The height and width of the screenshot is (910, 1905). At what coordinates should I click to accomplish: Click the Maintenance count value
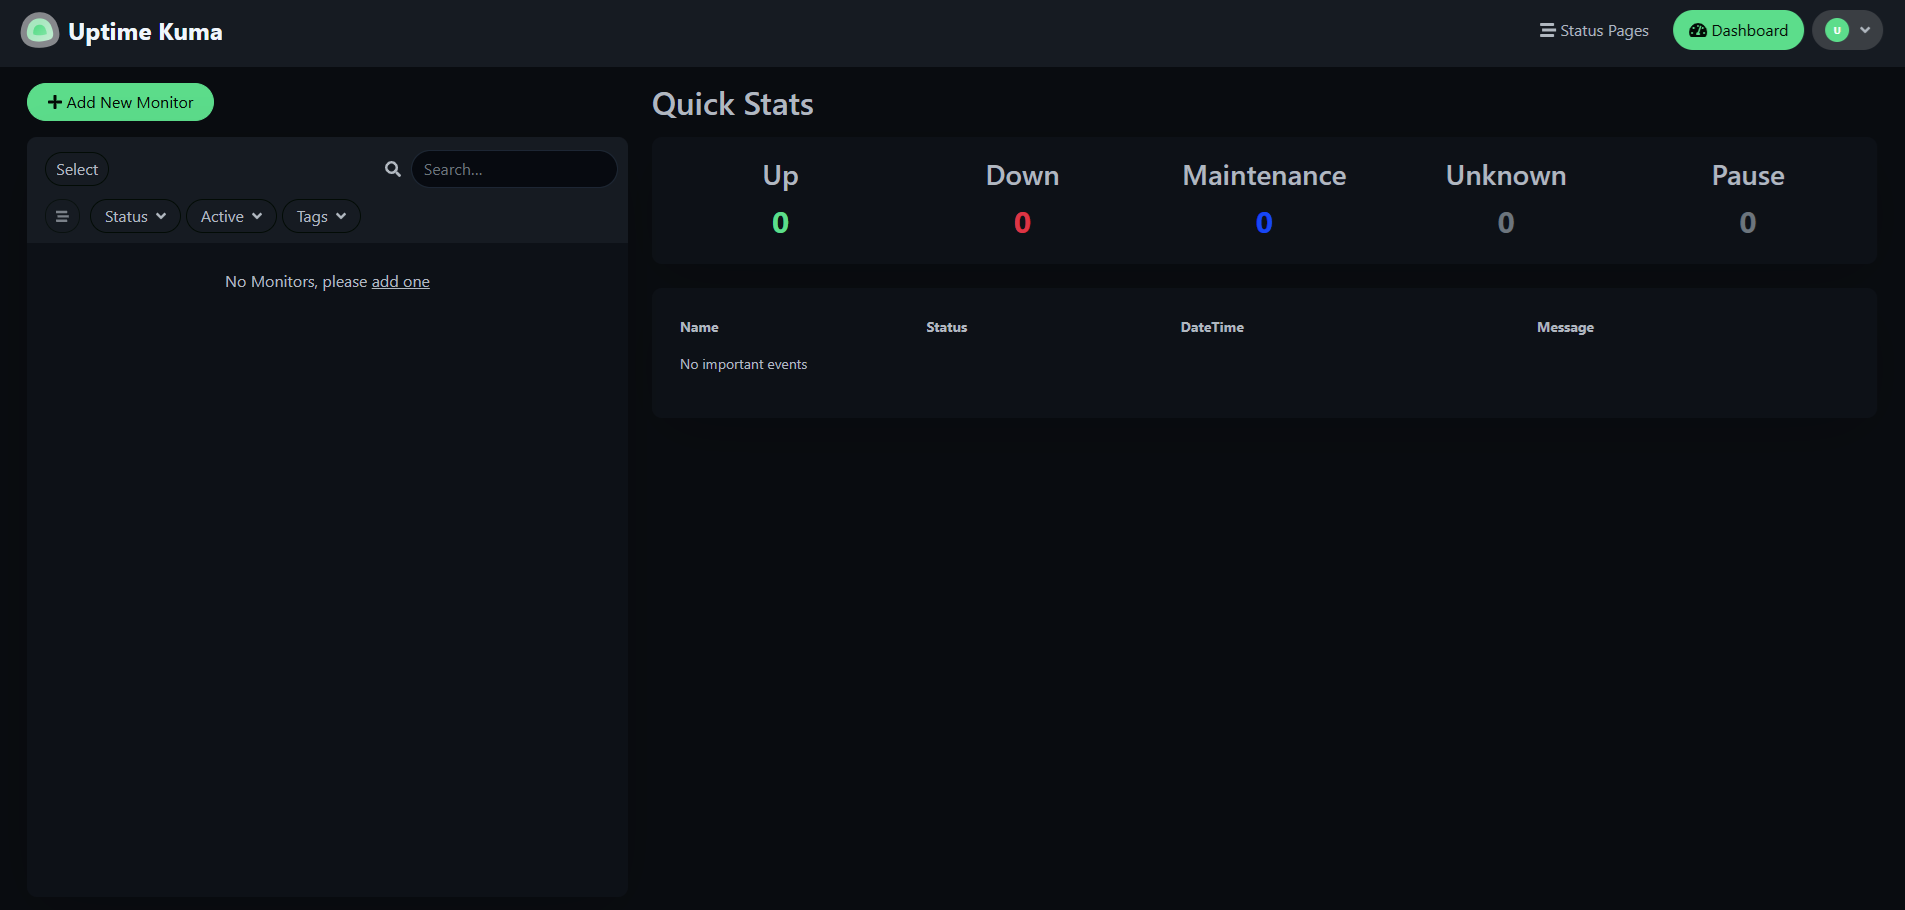click(1264, 223)
